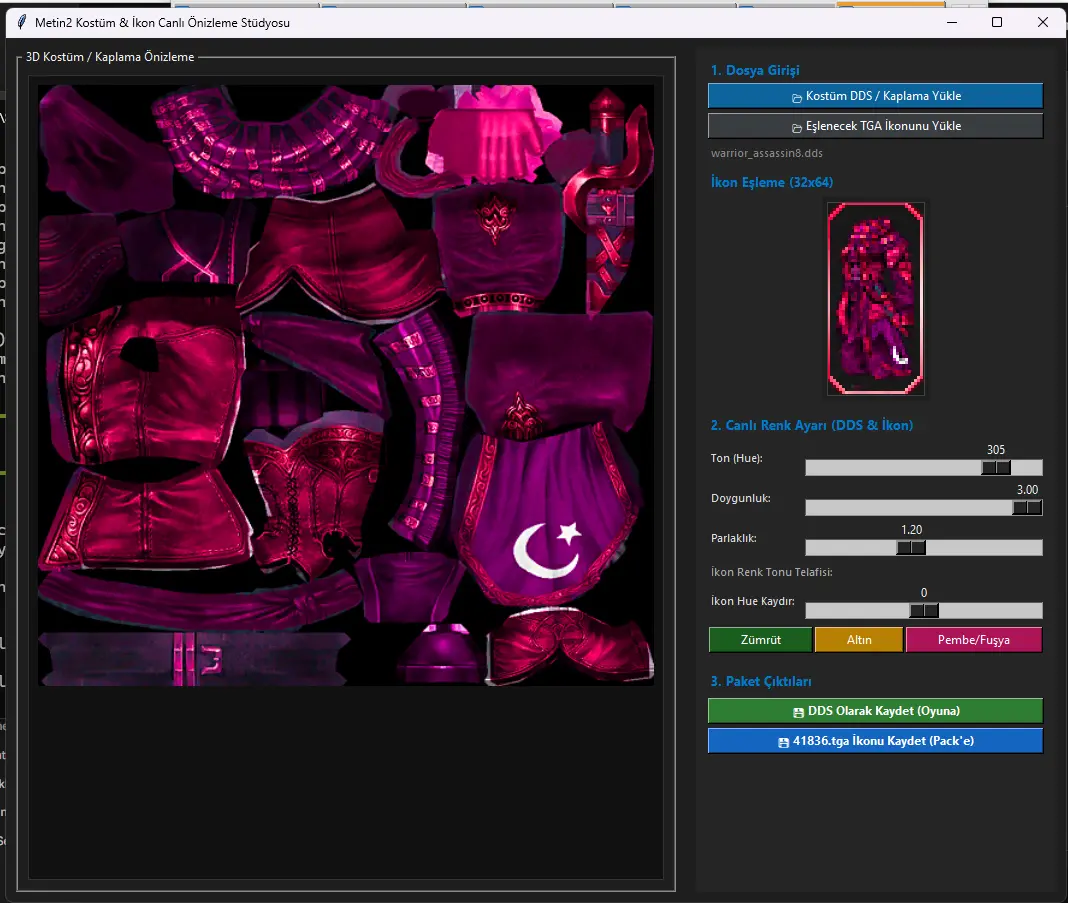Viewport: 1068px width, 903px height.
Task: Click Eşlenecek TGA İkonunu Yükle button
Action: point(875,126)
